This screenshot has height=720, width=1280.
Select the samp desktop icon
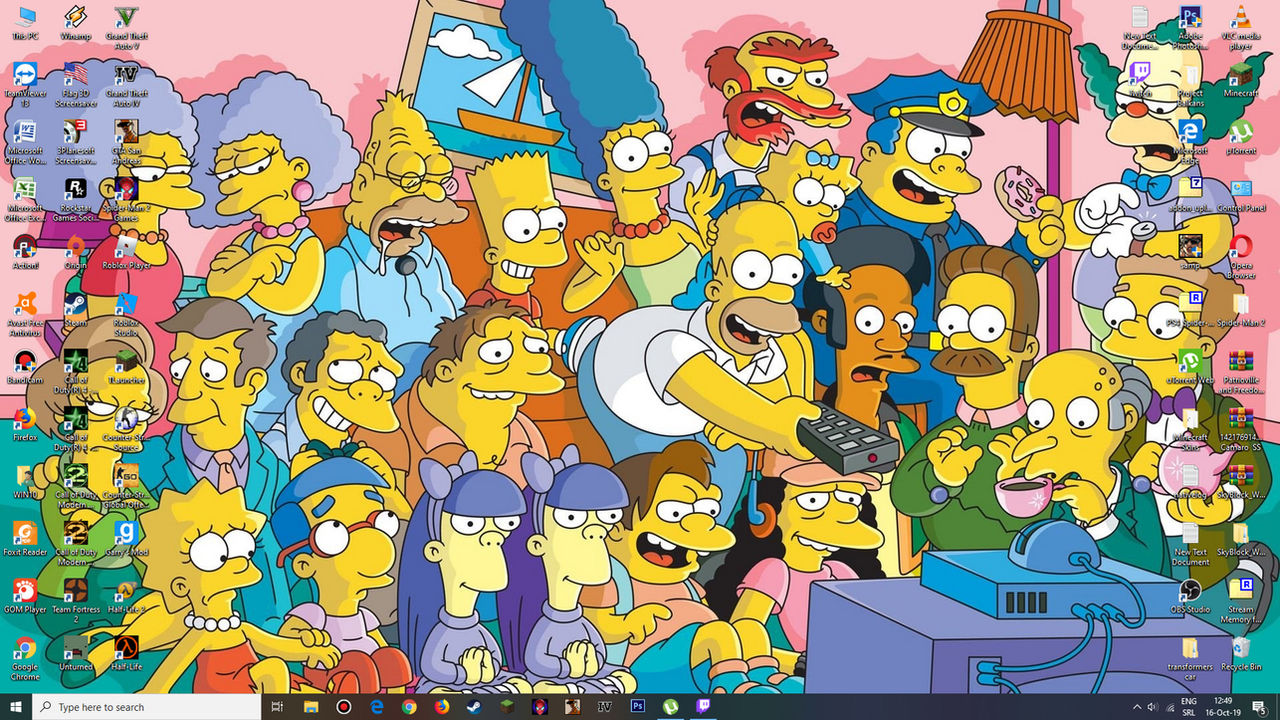[1190, 251]
